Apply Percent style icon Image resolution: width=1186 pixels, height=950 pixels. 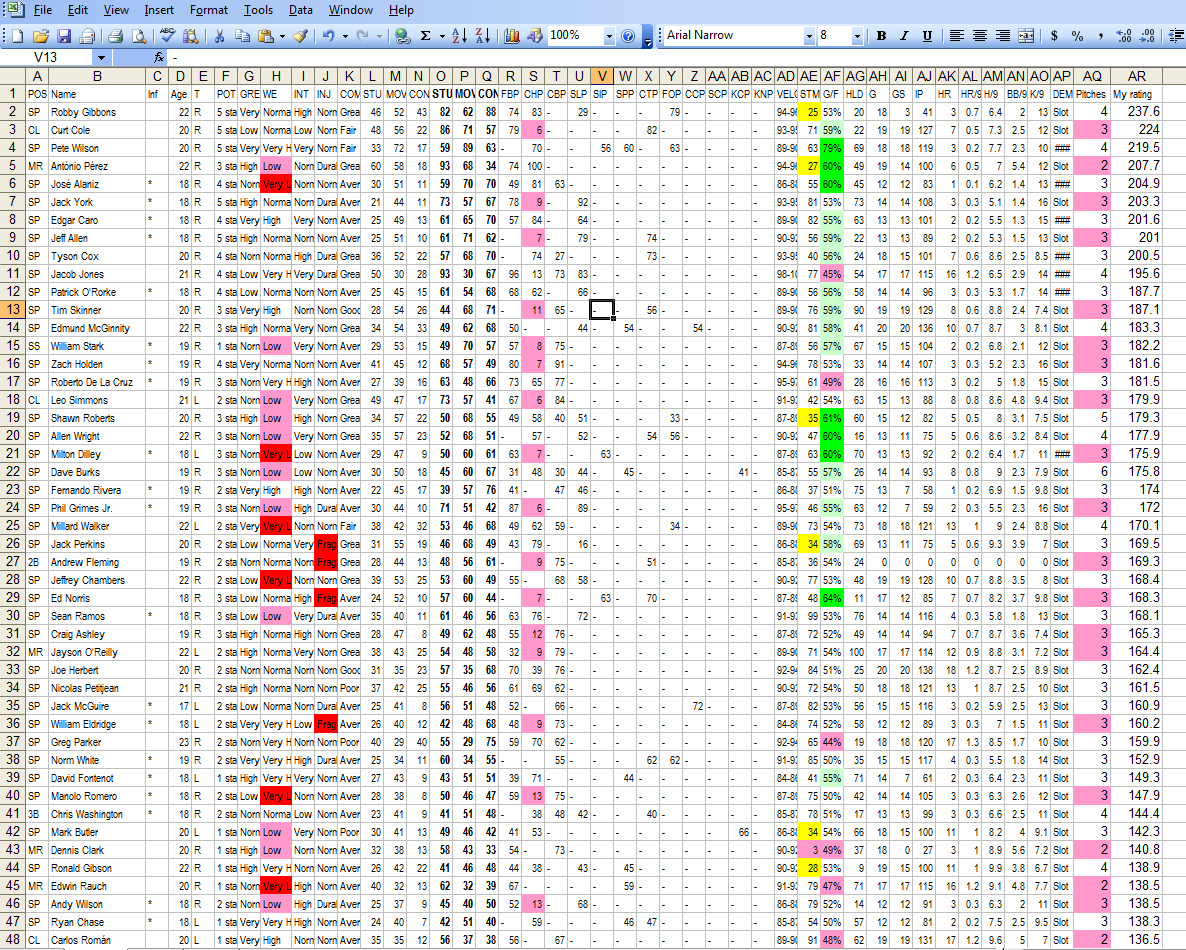coord(1077,36)
